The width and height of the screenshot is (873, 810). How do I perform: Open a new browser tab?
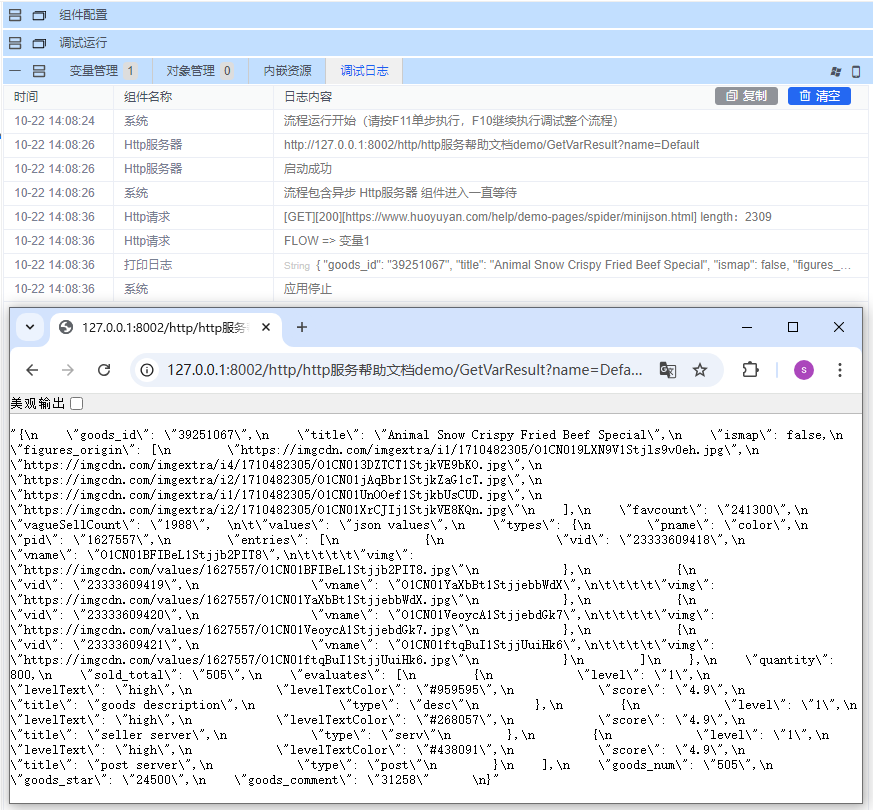click(302, 327)
